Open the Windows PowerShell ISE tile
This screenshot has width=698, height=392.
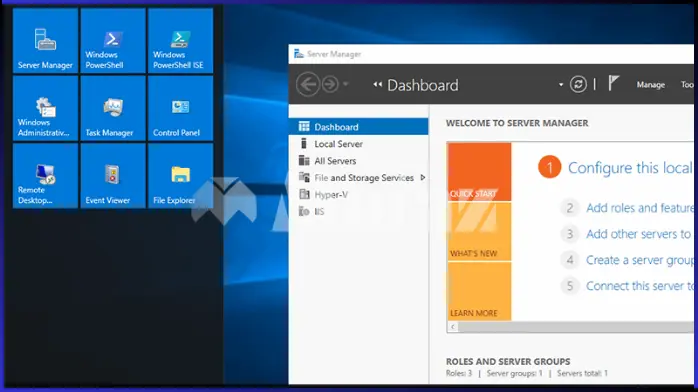click(180, 40)
